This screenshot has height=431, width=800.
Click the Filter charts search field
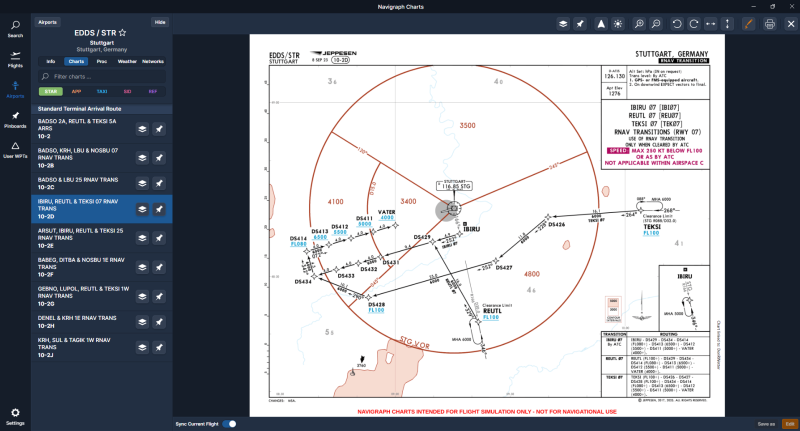click(x=102, y=77)
